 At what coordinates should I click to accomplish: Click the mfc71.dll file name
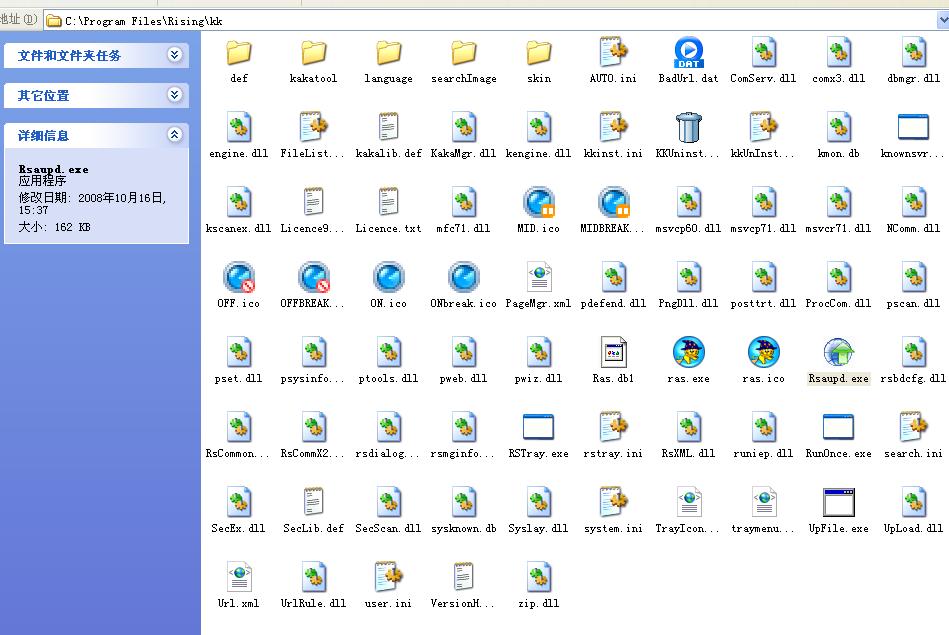tap(464, 228)
